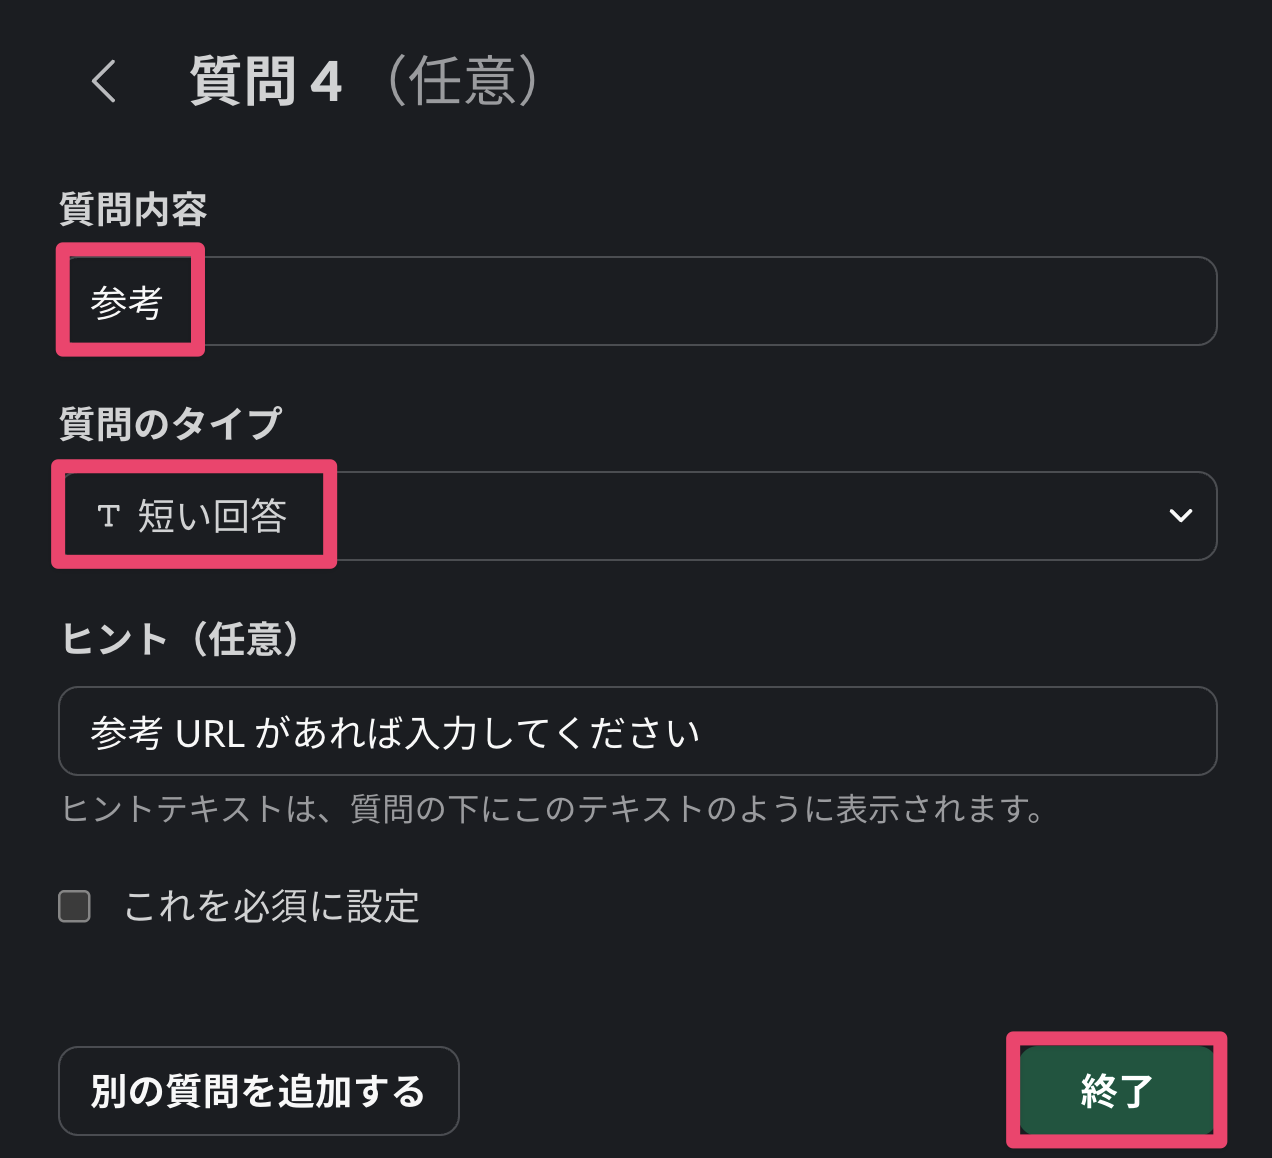The width and height of the screenshot is (1272, 1158).
Task: Click the 質問内容 field label
Action: [133, 210]
